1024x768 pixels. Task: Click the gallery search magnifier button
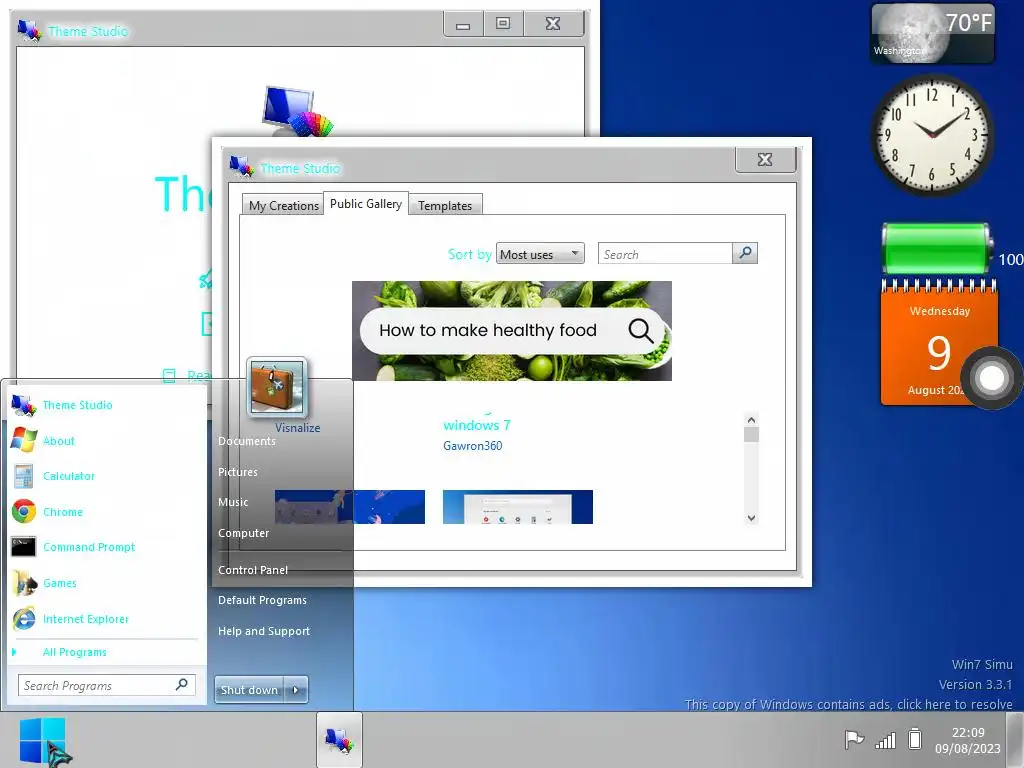coord(745,253)
